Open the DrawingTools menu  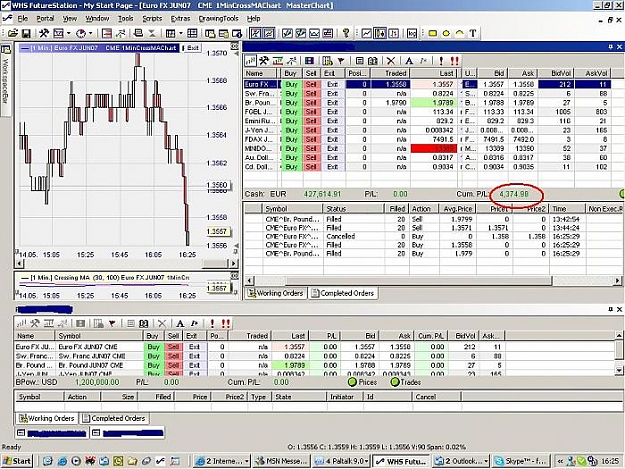[218, 18]
